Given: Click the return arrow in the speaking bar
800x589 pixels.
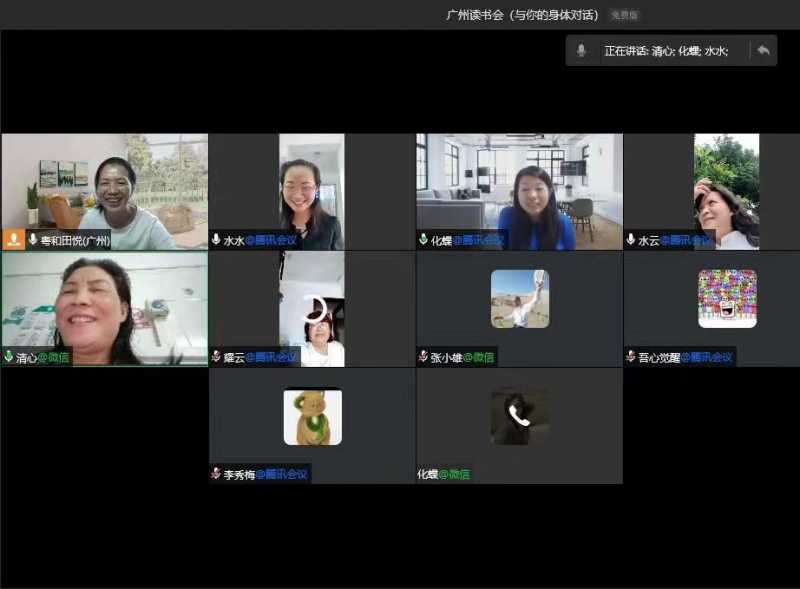Looking at the screenshot, I should pyautogui.click(x=763, y=50).
